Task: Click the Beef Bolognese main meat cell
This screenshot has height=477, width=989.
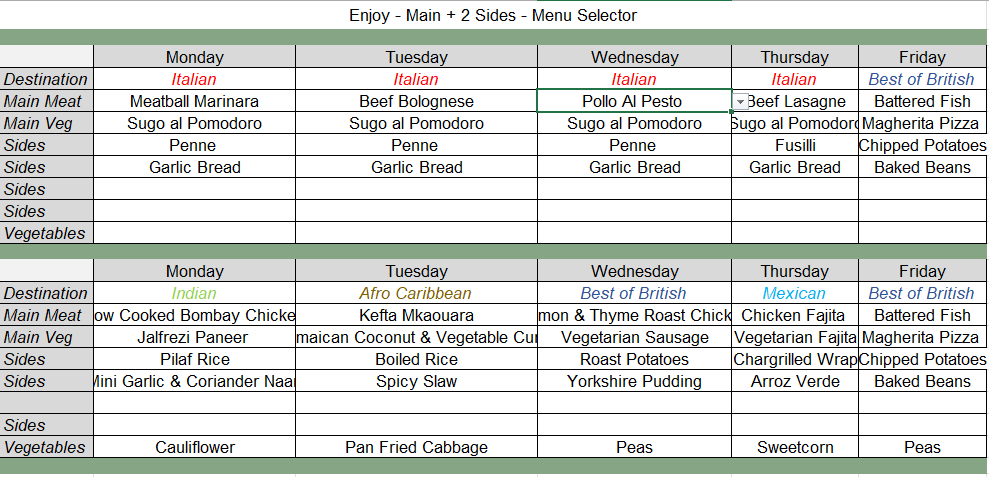Action: [416, 101]
